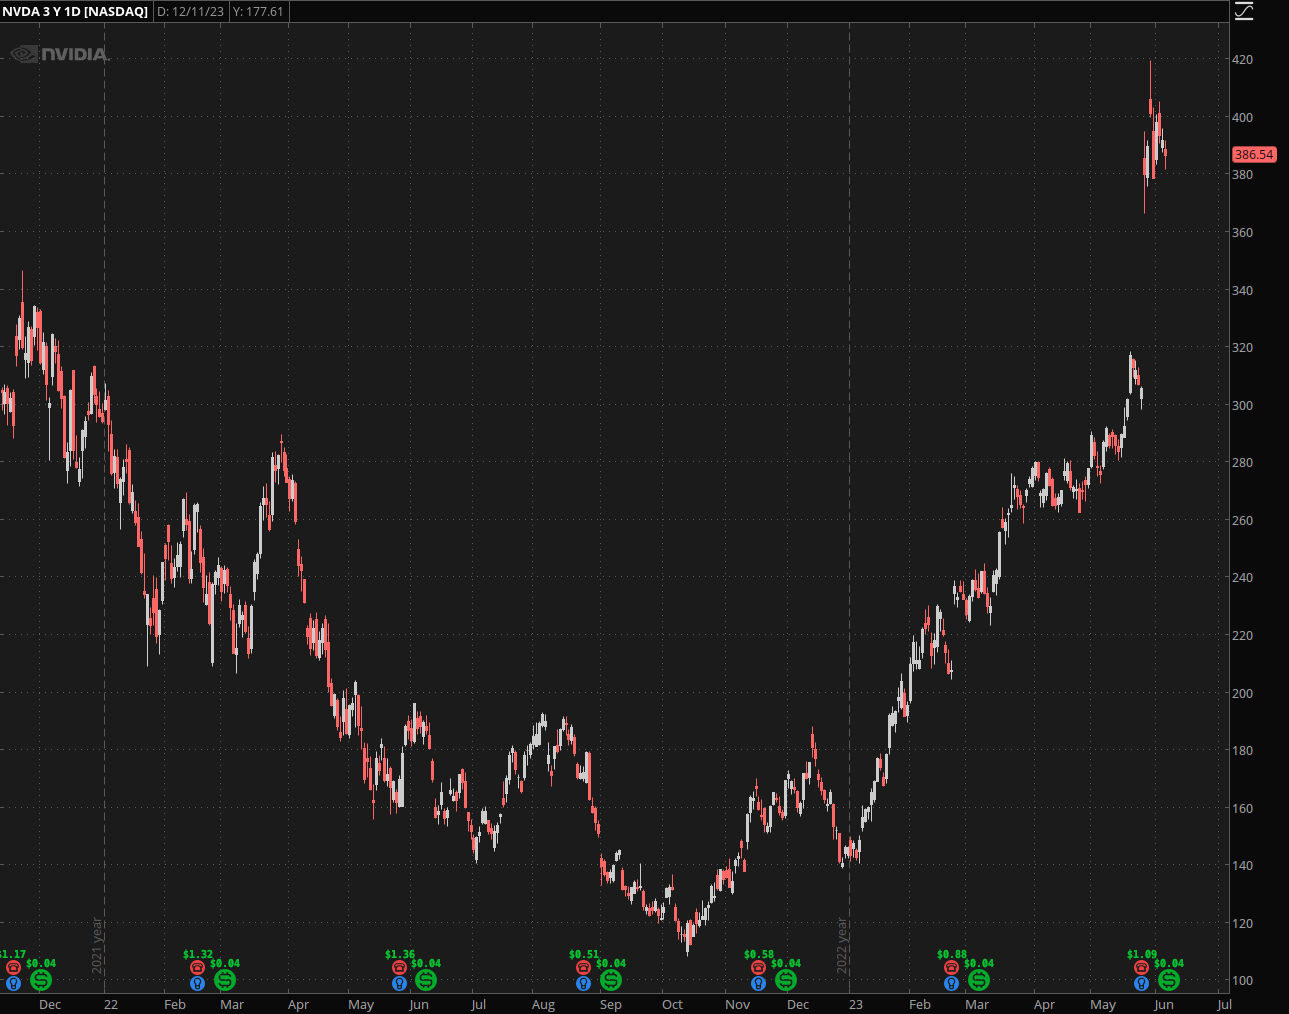The width and height of the screenshot is (1289, 1014).
Task: Click the green dividend icon at Jun 2023
Action: [1169, 981]
